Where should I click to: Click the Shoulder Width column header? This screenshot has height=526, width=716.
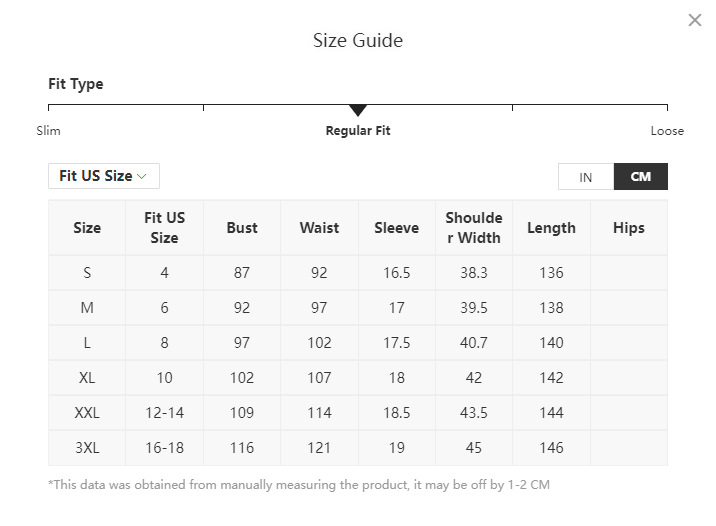coord(474,228)
